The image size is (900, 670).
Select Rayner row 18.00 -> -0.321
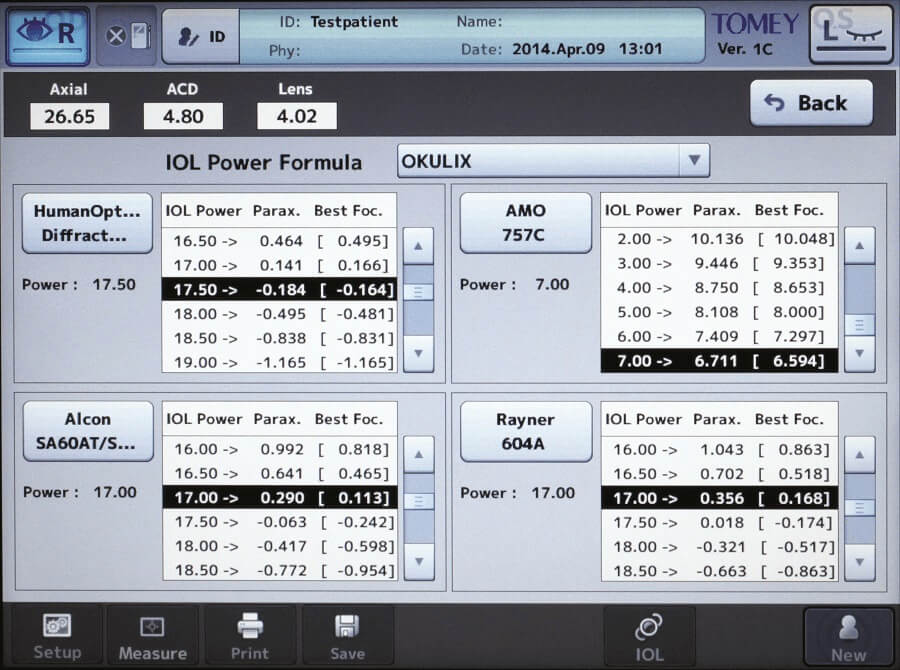coord(720,547)
